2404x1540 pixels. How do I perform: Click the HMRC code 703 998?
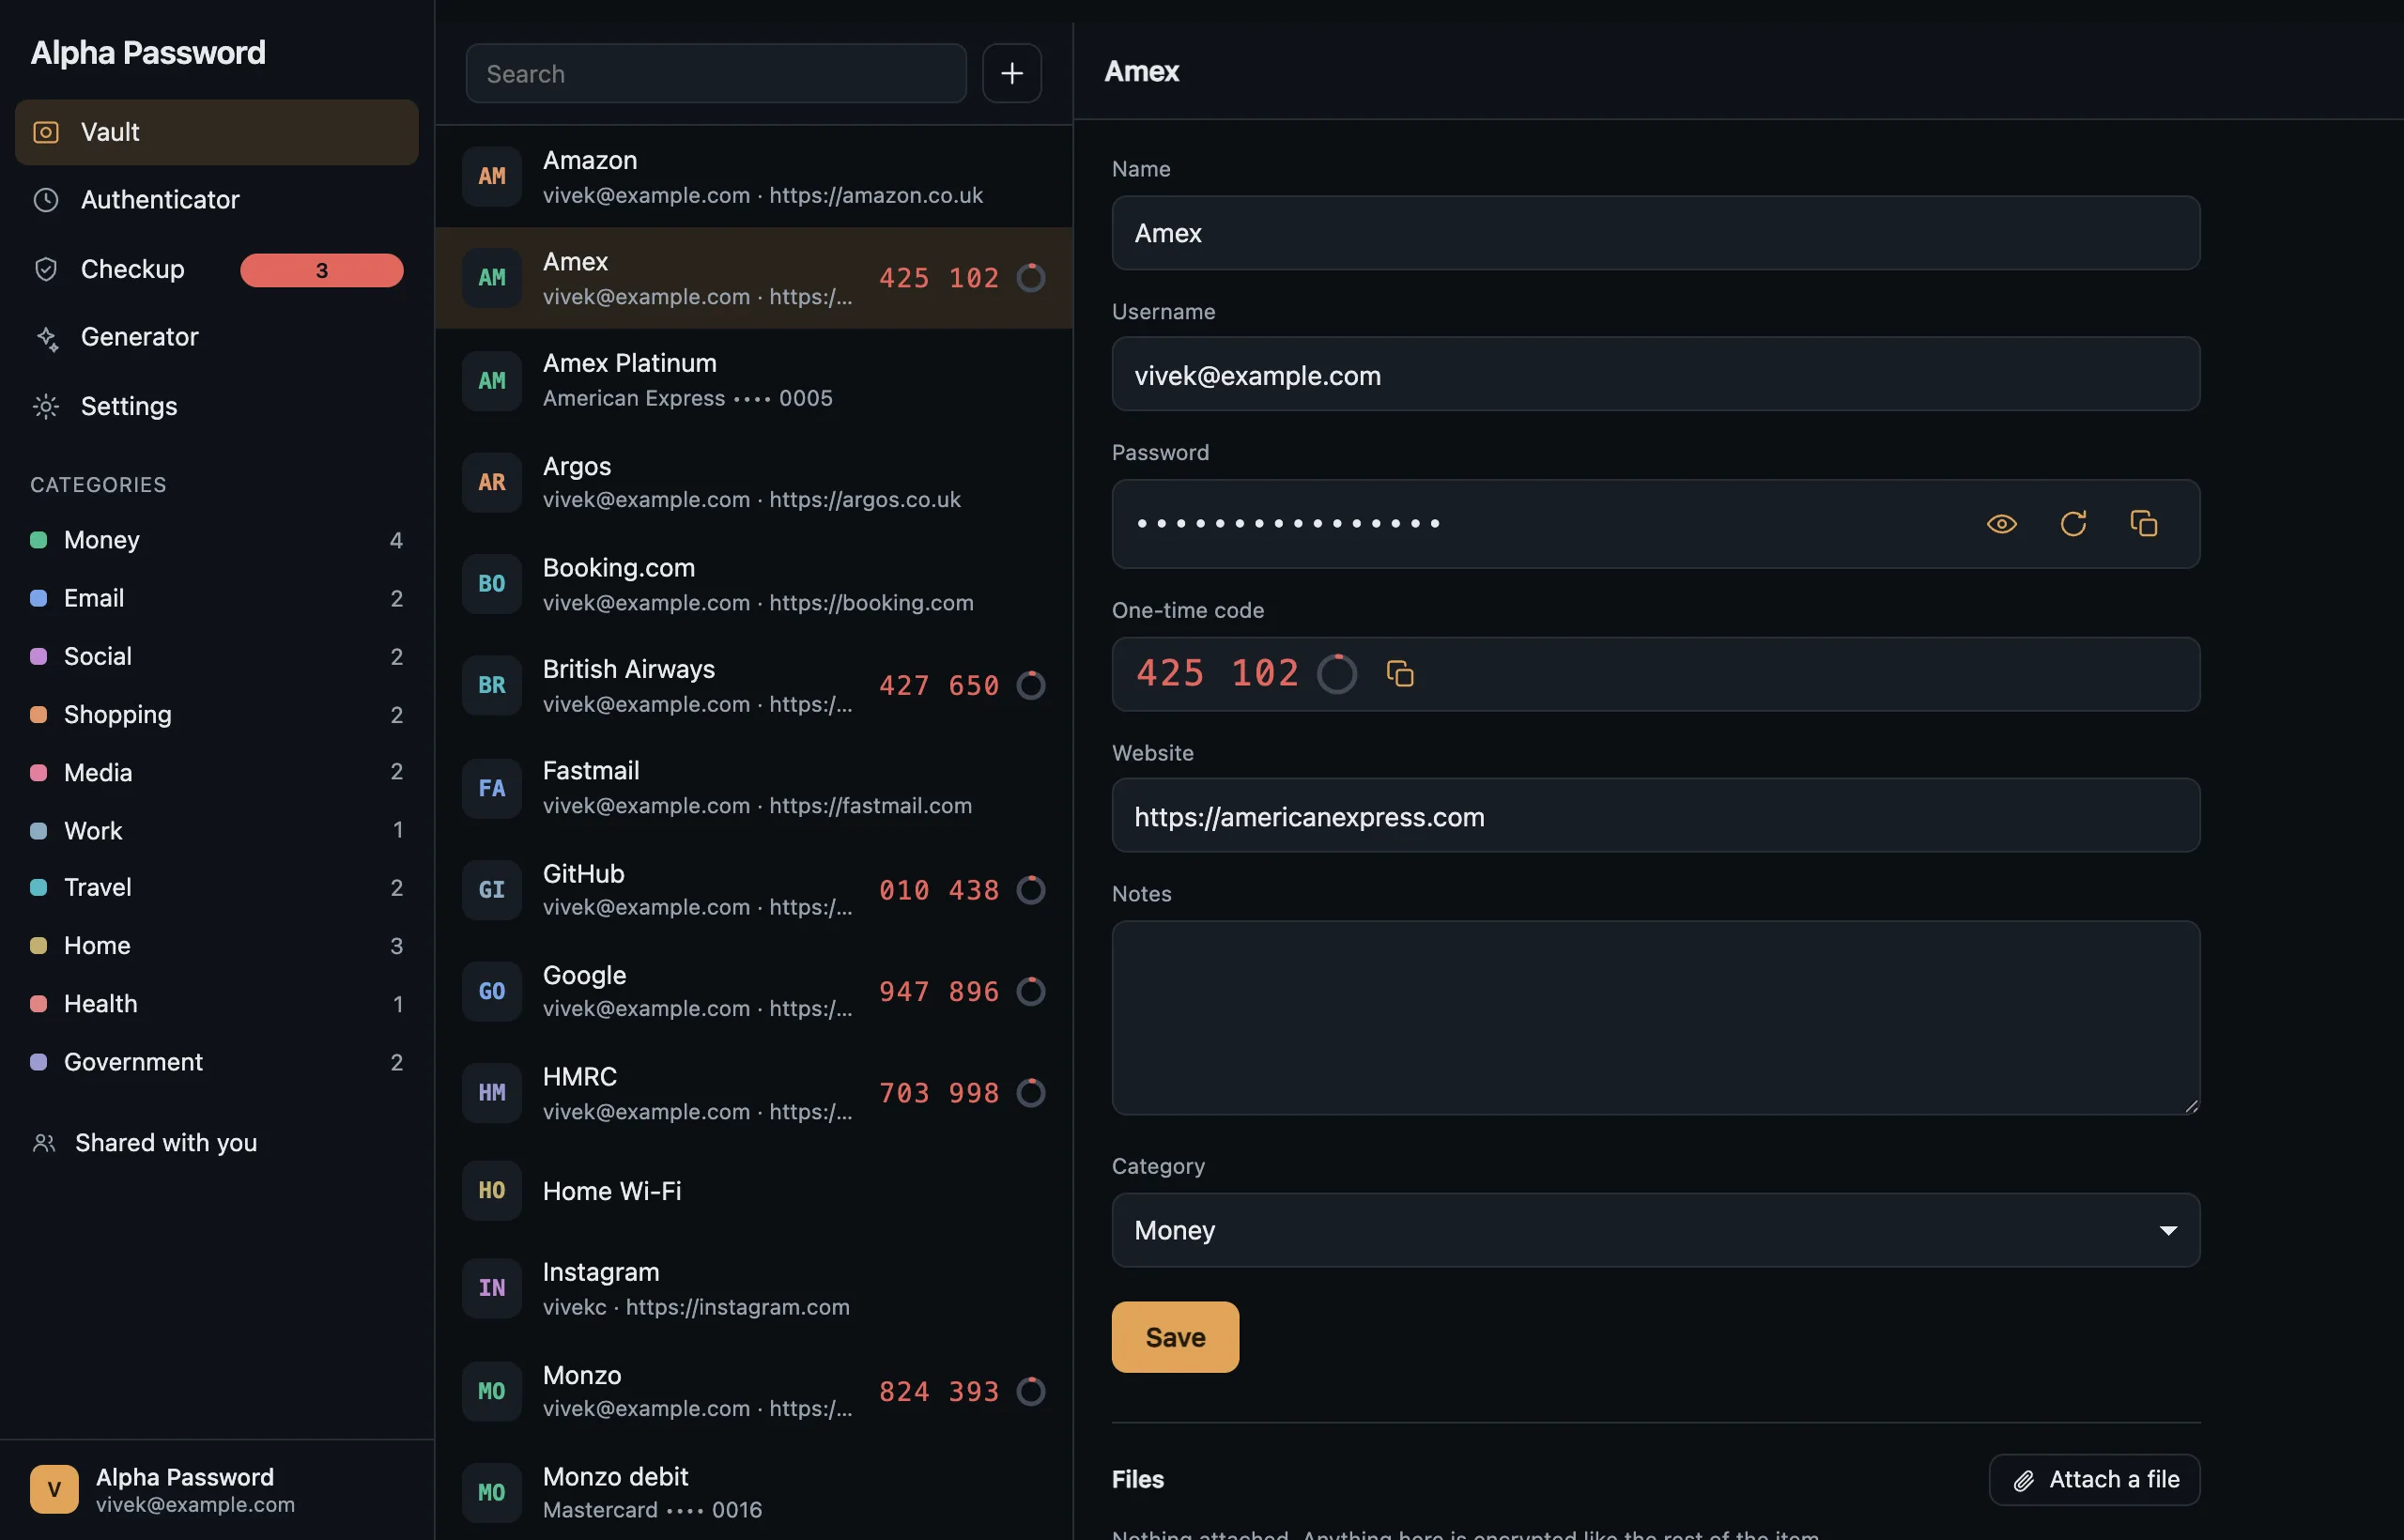tap(939, 1093)
